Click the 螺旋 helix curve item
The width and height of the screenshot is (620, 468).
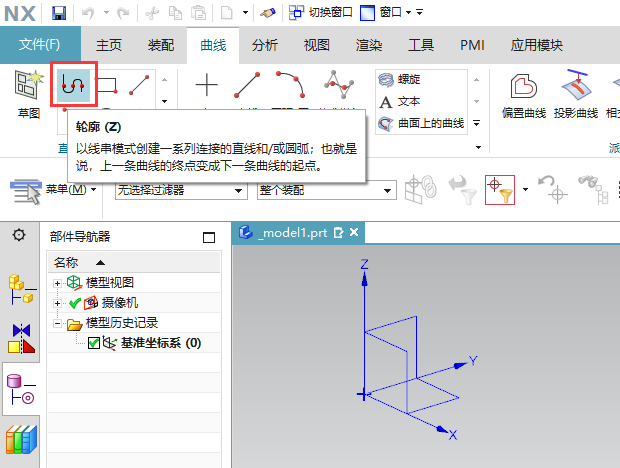pos(399,79)
